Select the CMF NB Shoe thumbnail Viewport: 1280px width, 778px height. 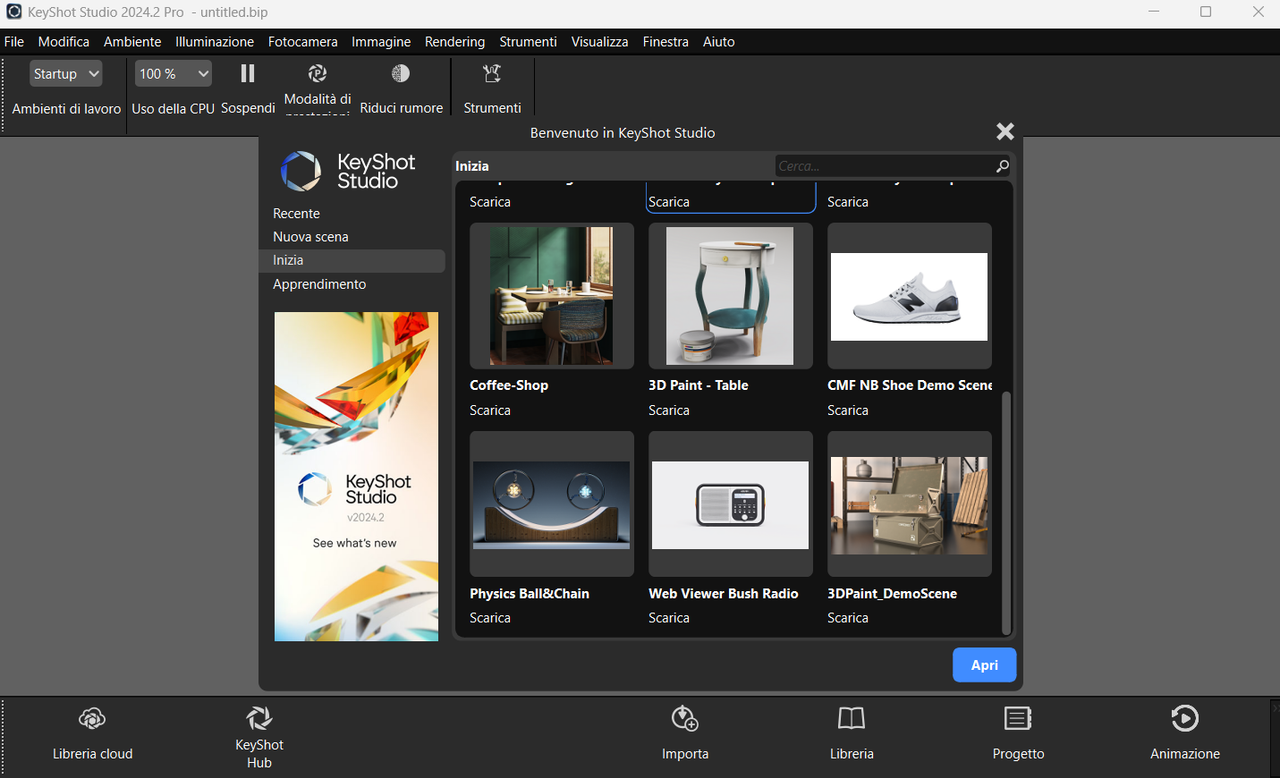click(x=909, y=296)
